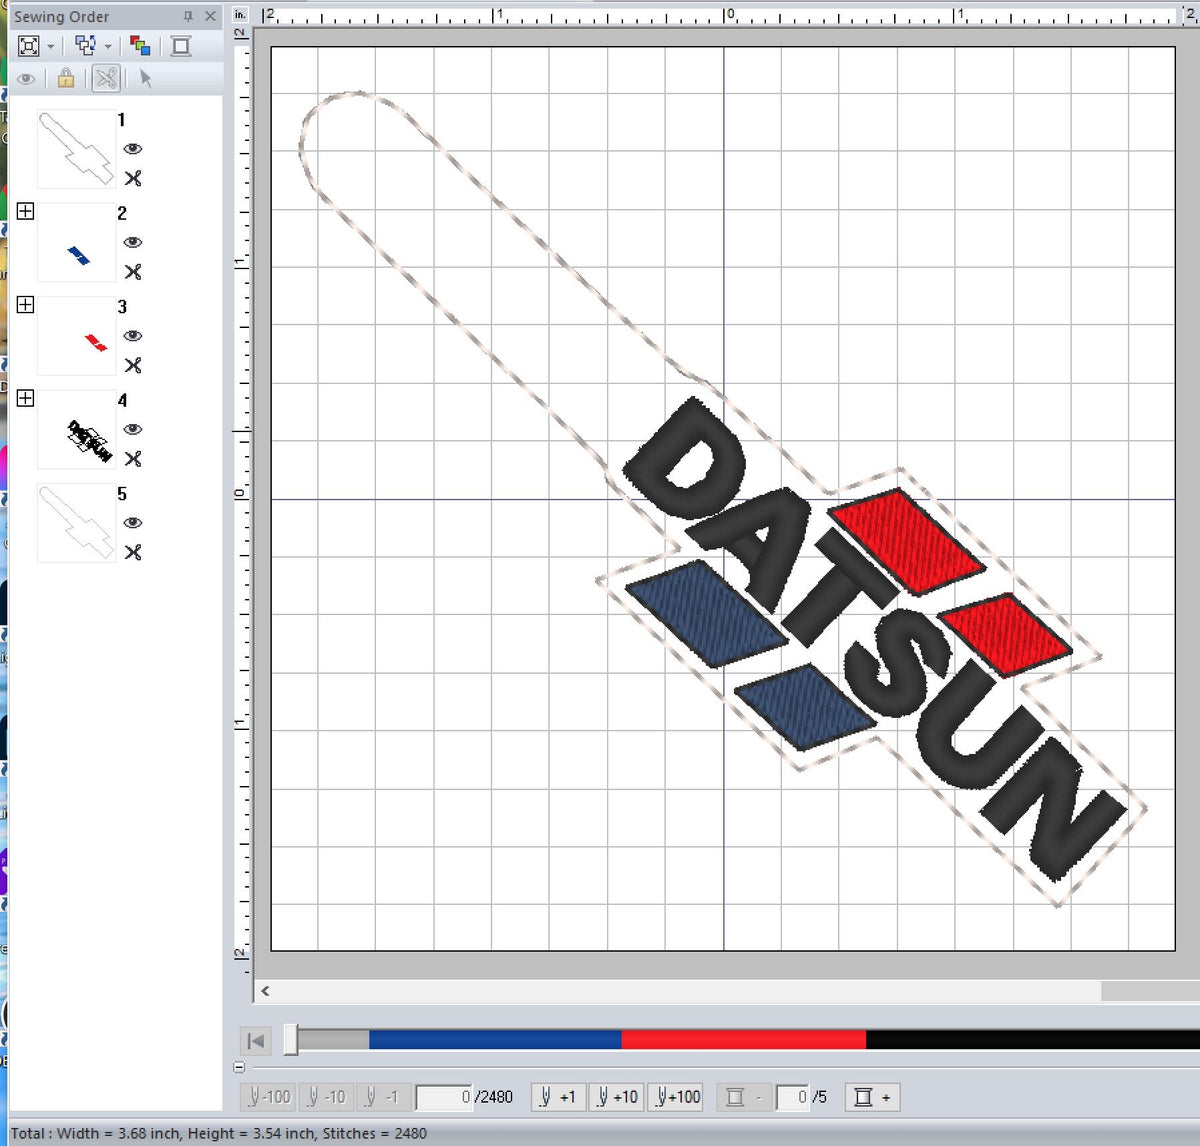Close the Sewing Order panel
The width and height of the screenshot is (1200, 1146).
point(210,16)
